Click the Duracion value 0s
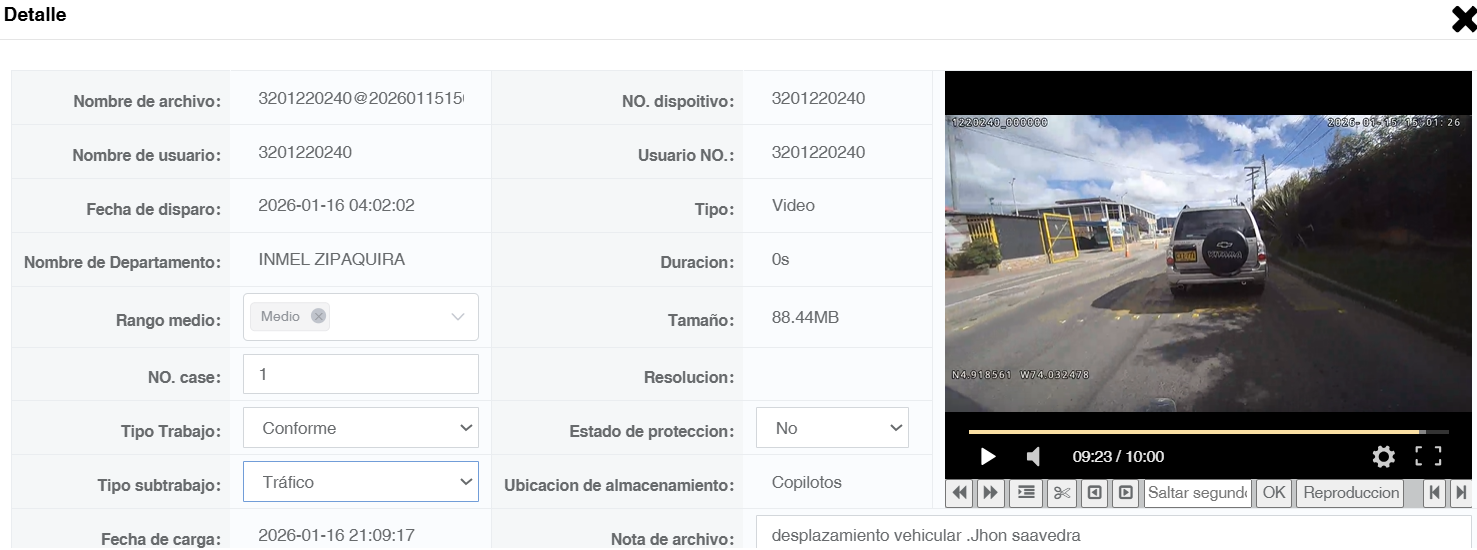The height and width of the screenshot is (550, 1477). [780, 259]
